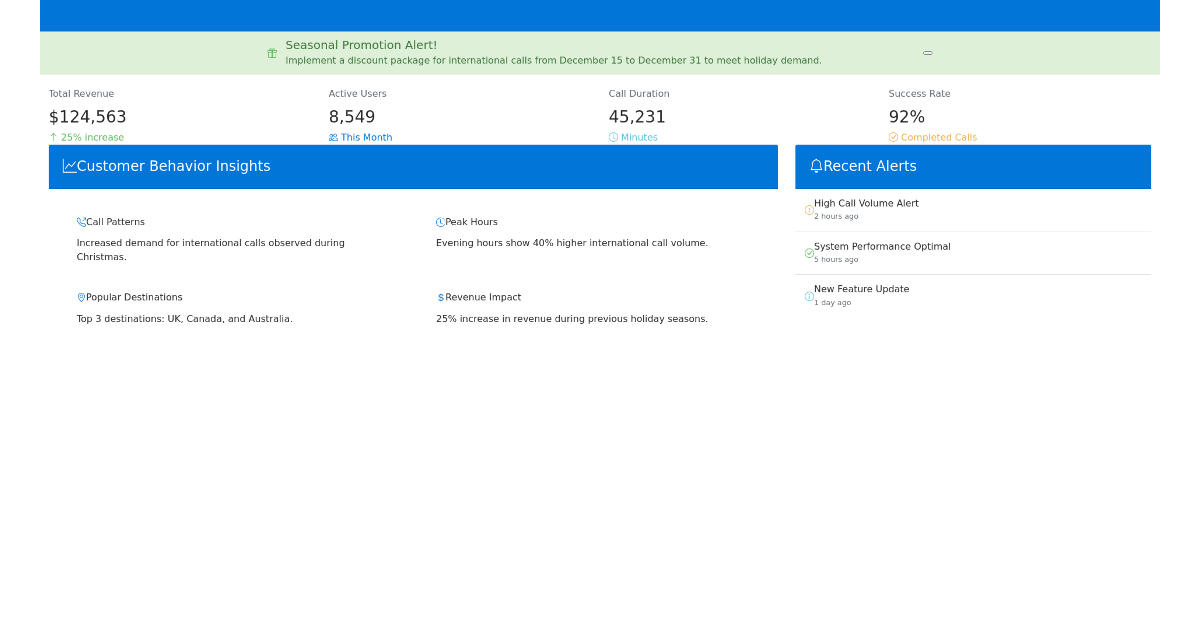Click the warning icon on High Call Volume Alert

(x=807, y=210)
